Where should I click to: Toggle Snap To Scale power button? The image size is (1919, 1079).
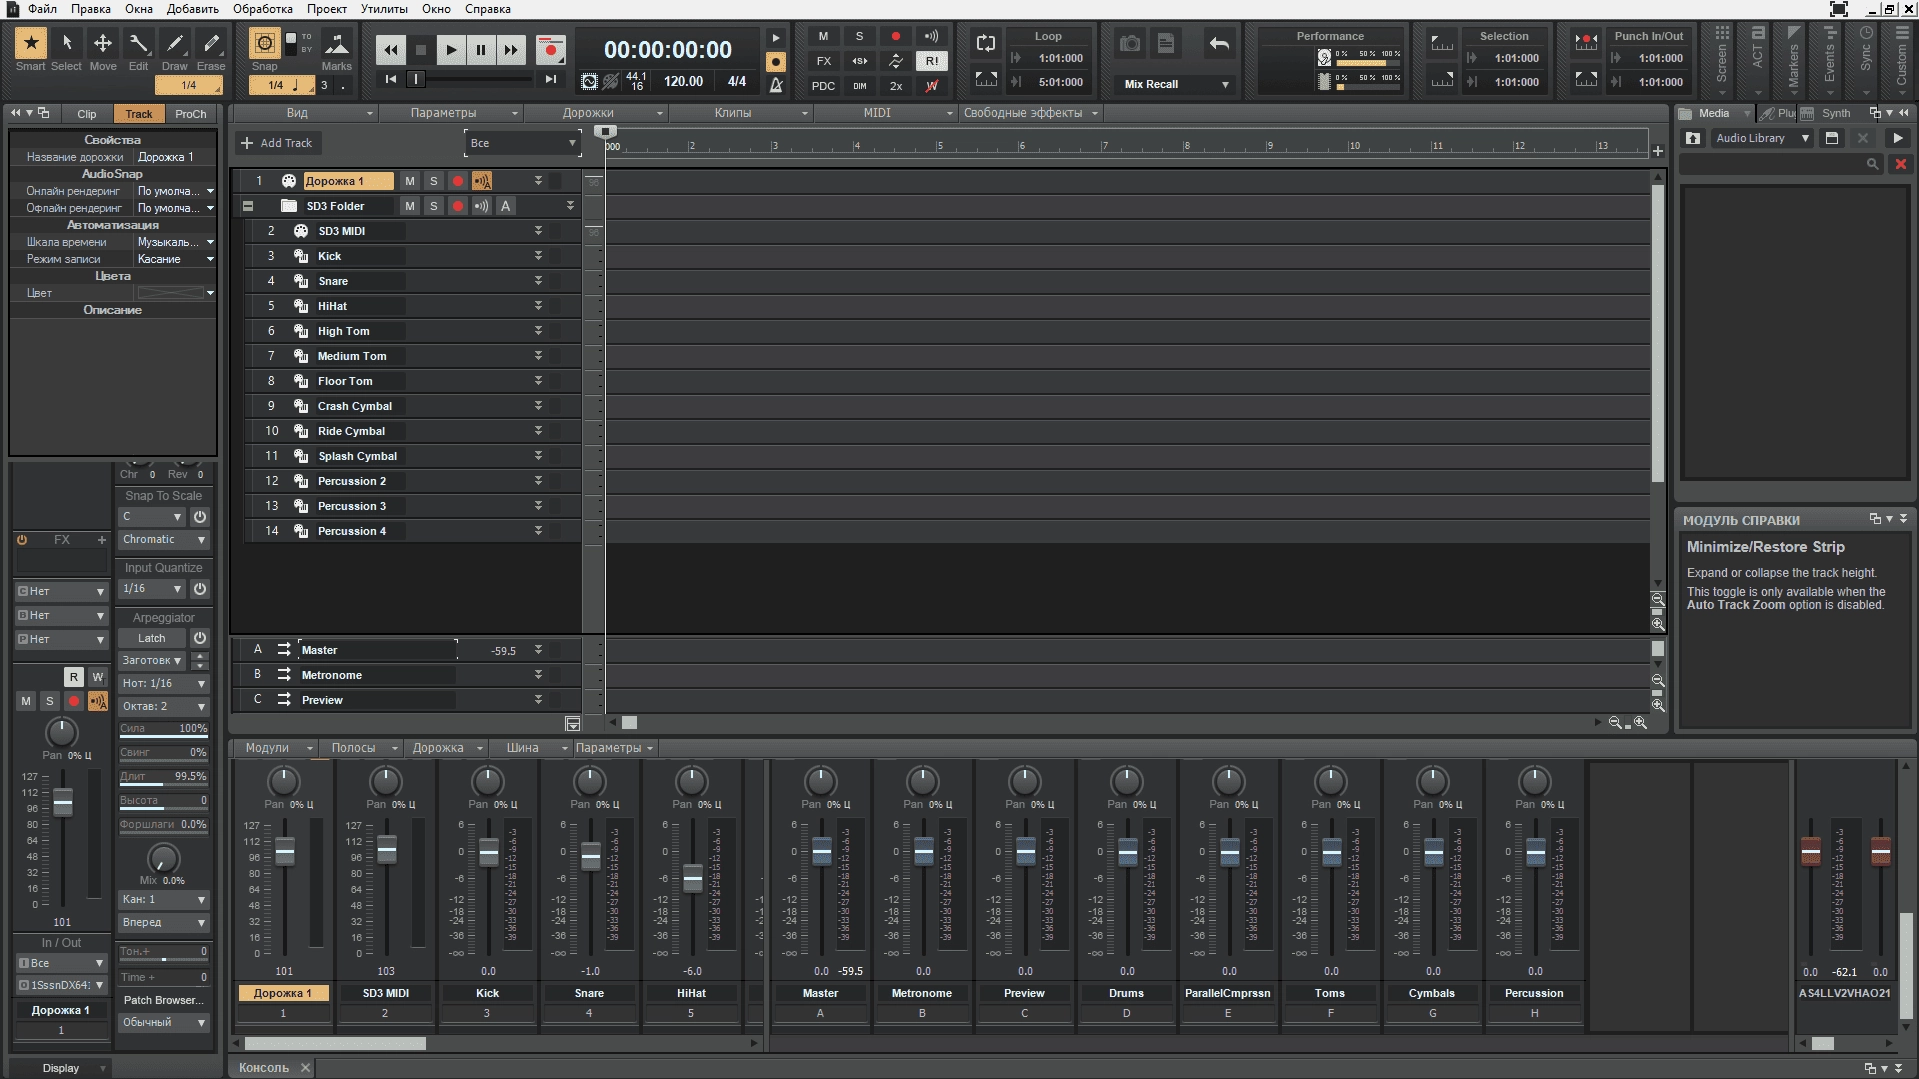pos(200,517)
